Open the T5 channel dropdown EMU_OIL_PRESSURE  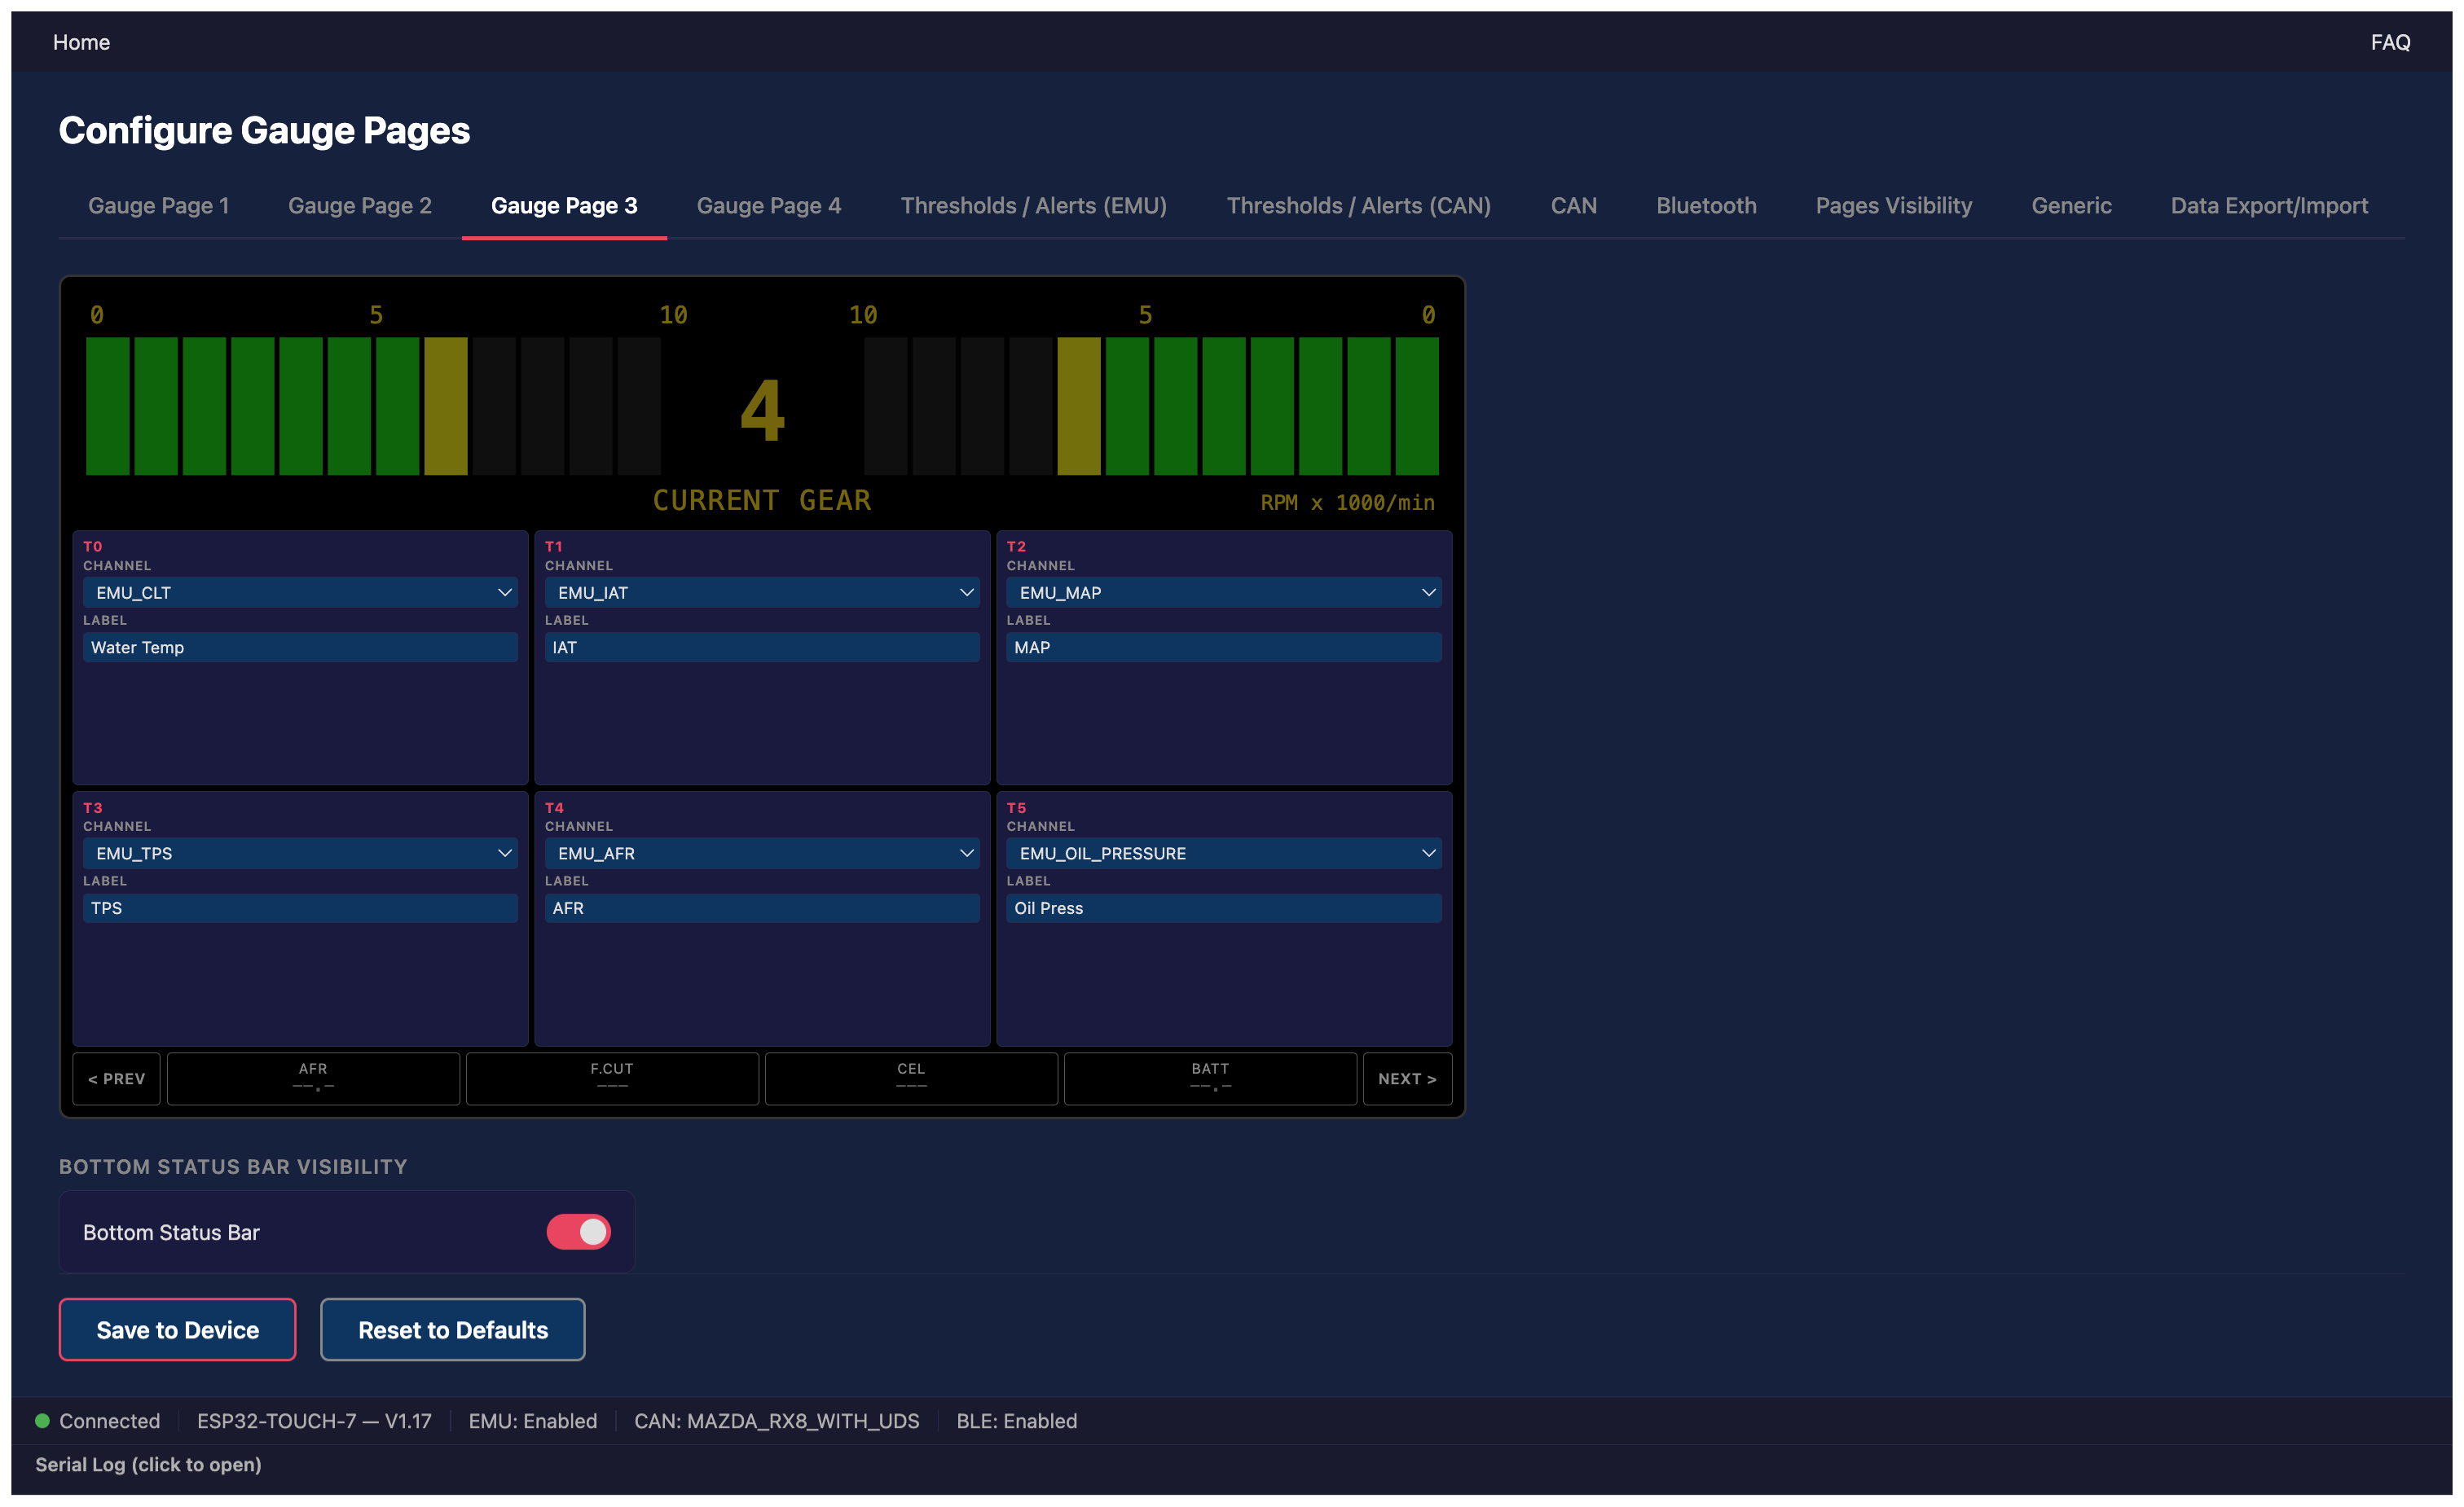[1224, 853]
